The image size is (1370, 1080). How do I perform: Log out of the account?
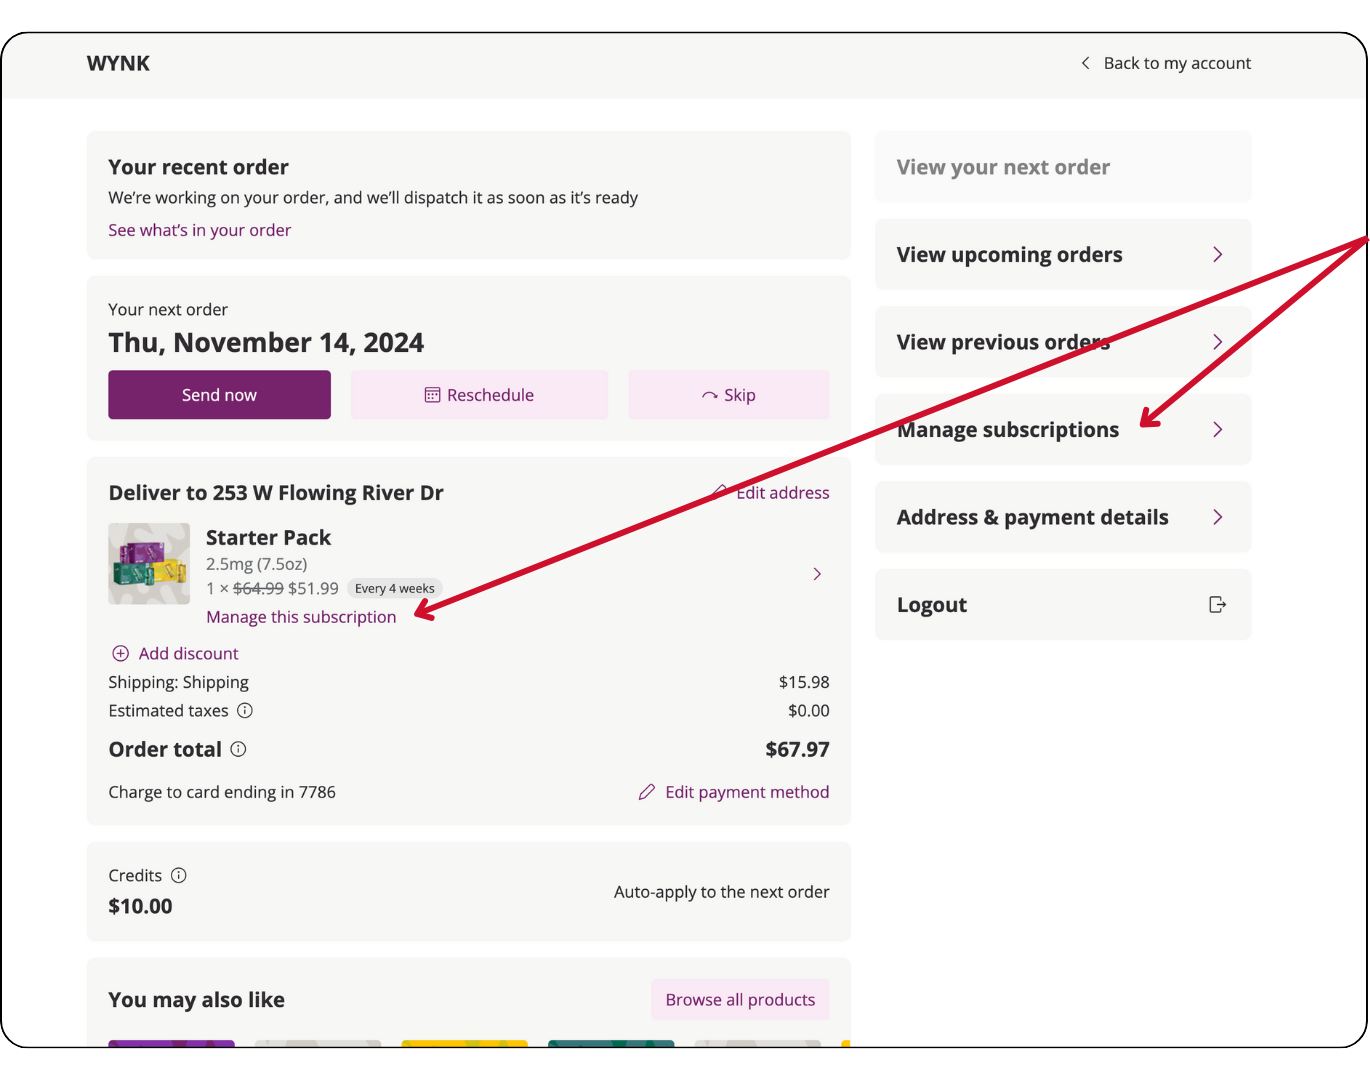1063,604
